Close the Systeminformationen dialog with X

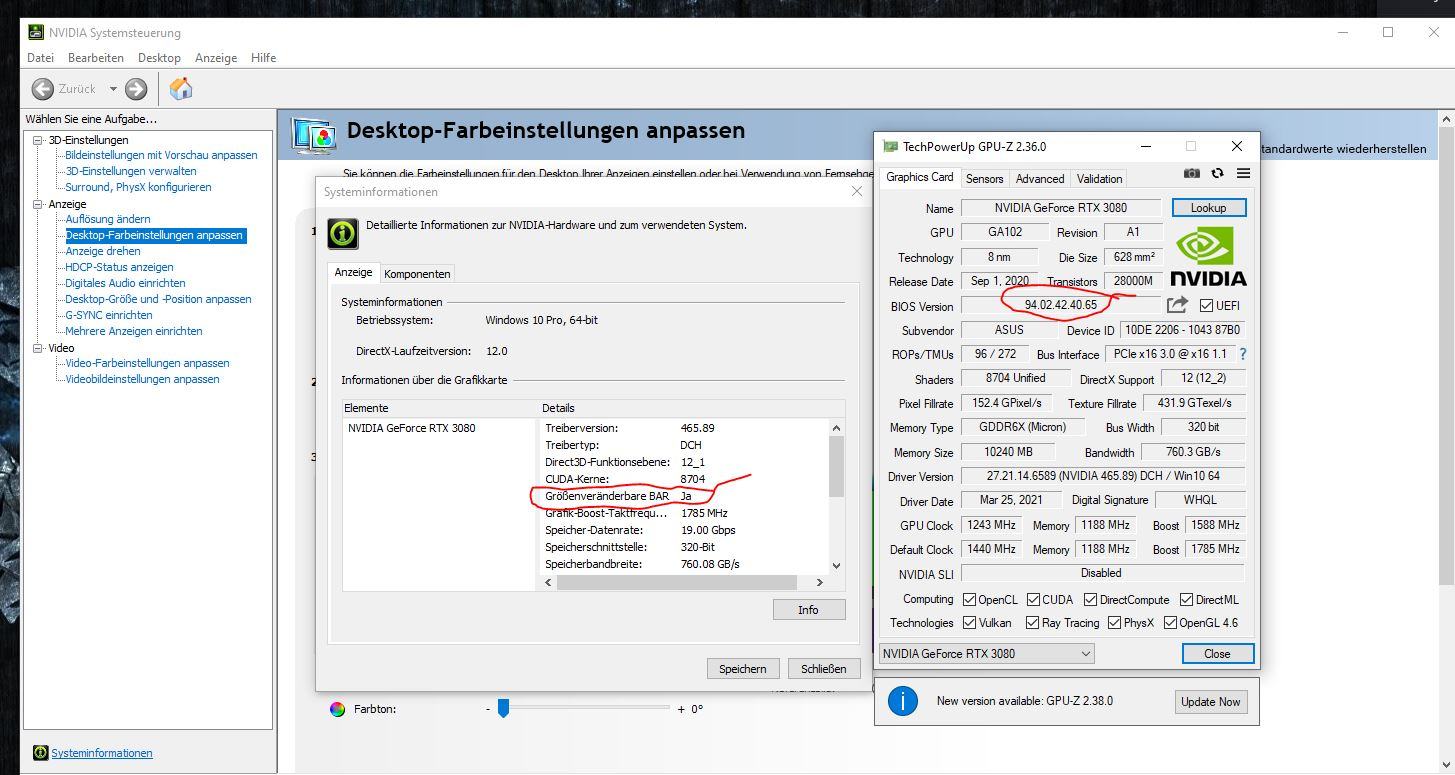[x=857, y=191]
